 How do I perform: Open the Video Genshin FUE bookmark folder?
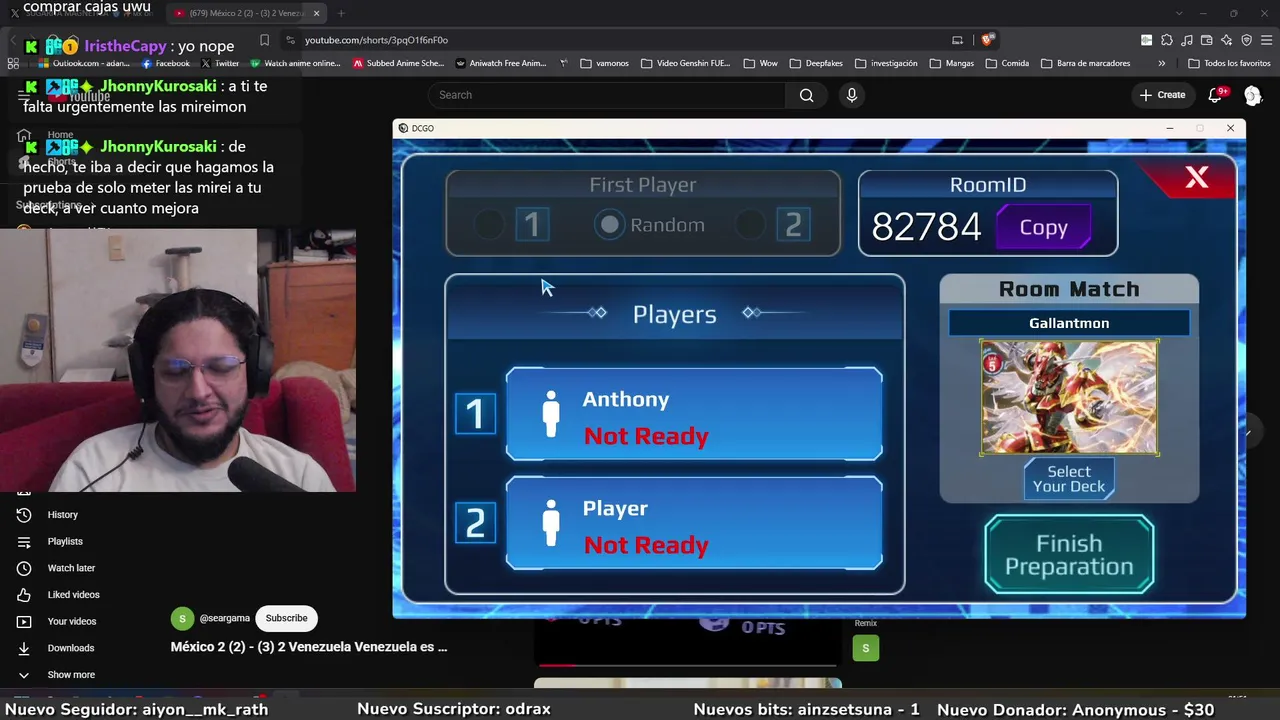pyautogui.click(x=686, y=63)
